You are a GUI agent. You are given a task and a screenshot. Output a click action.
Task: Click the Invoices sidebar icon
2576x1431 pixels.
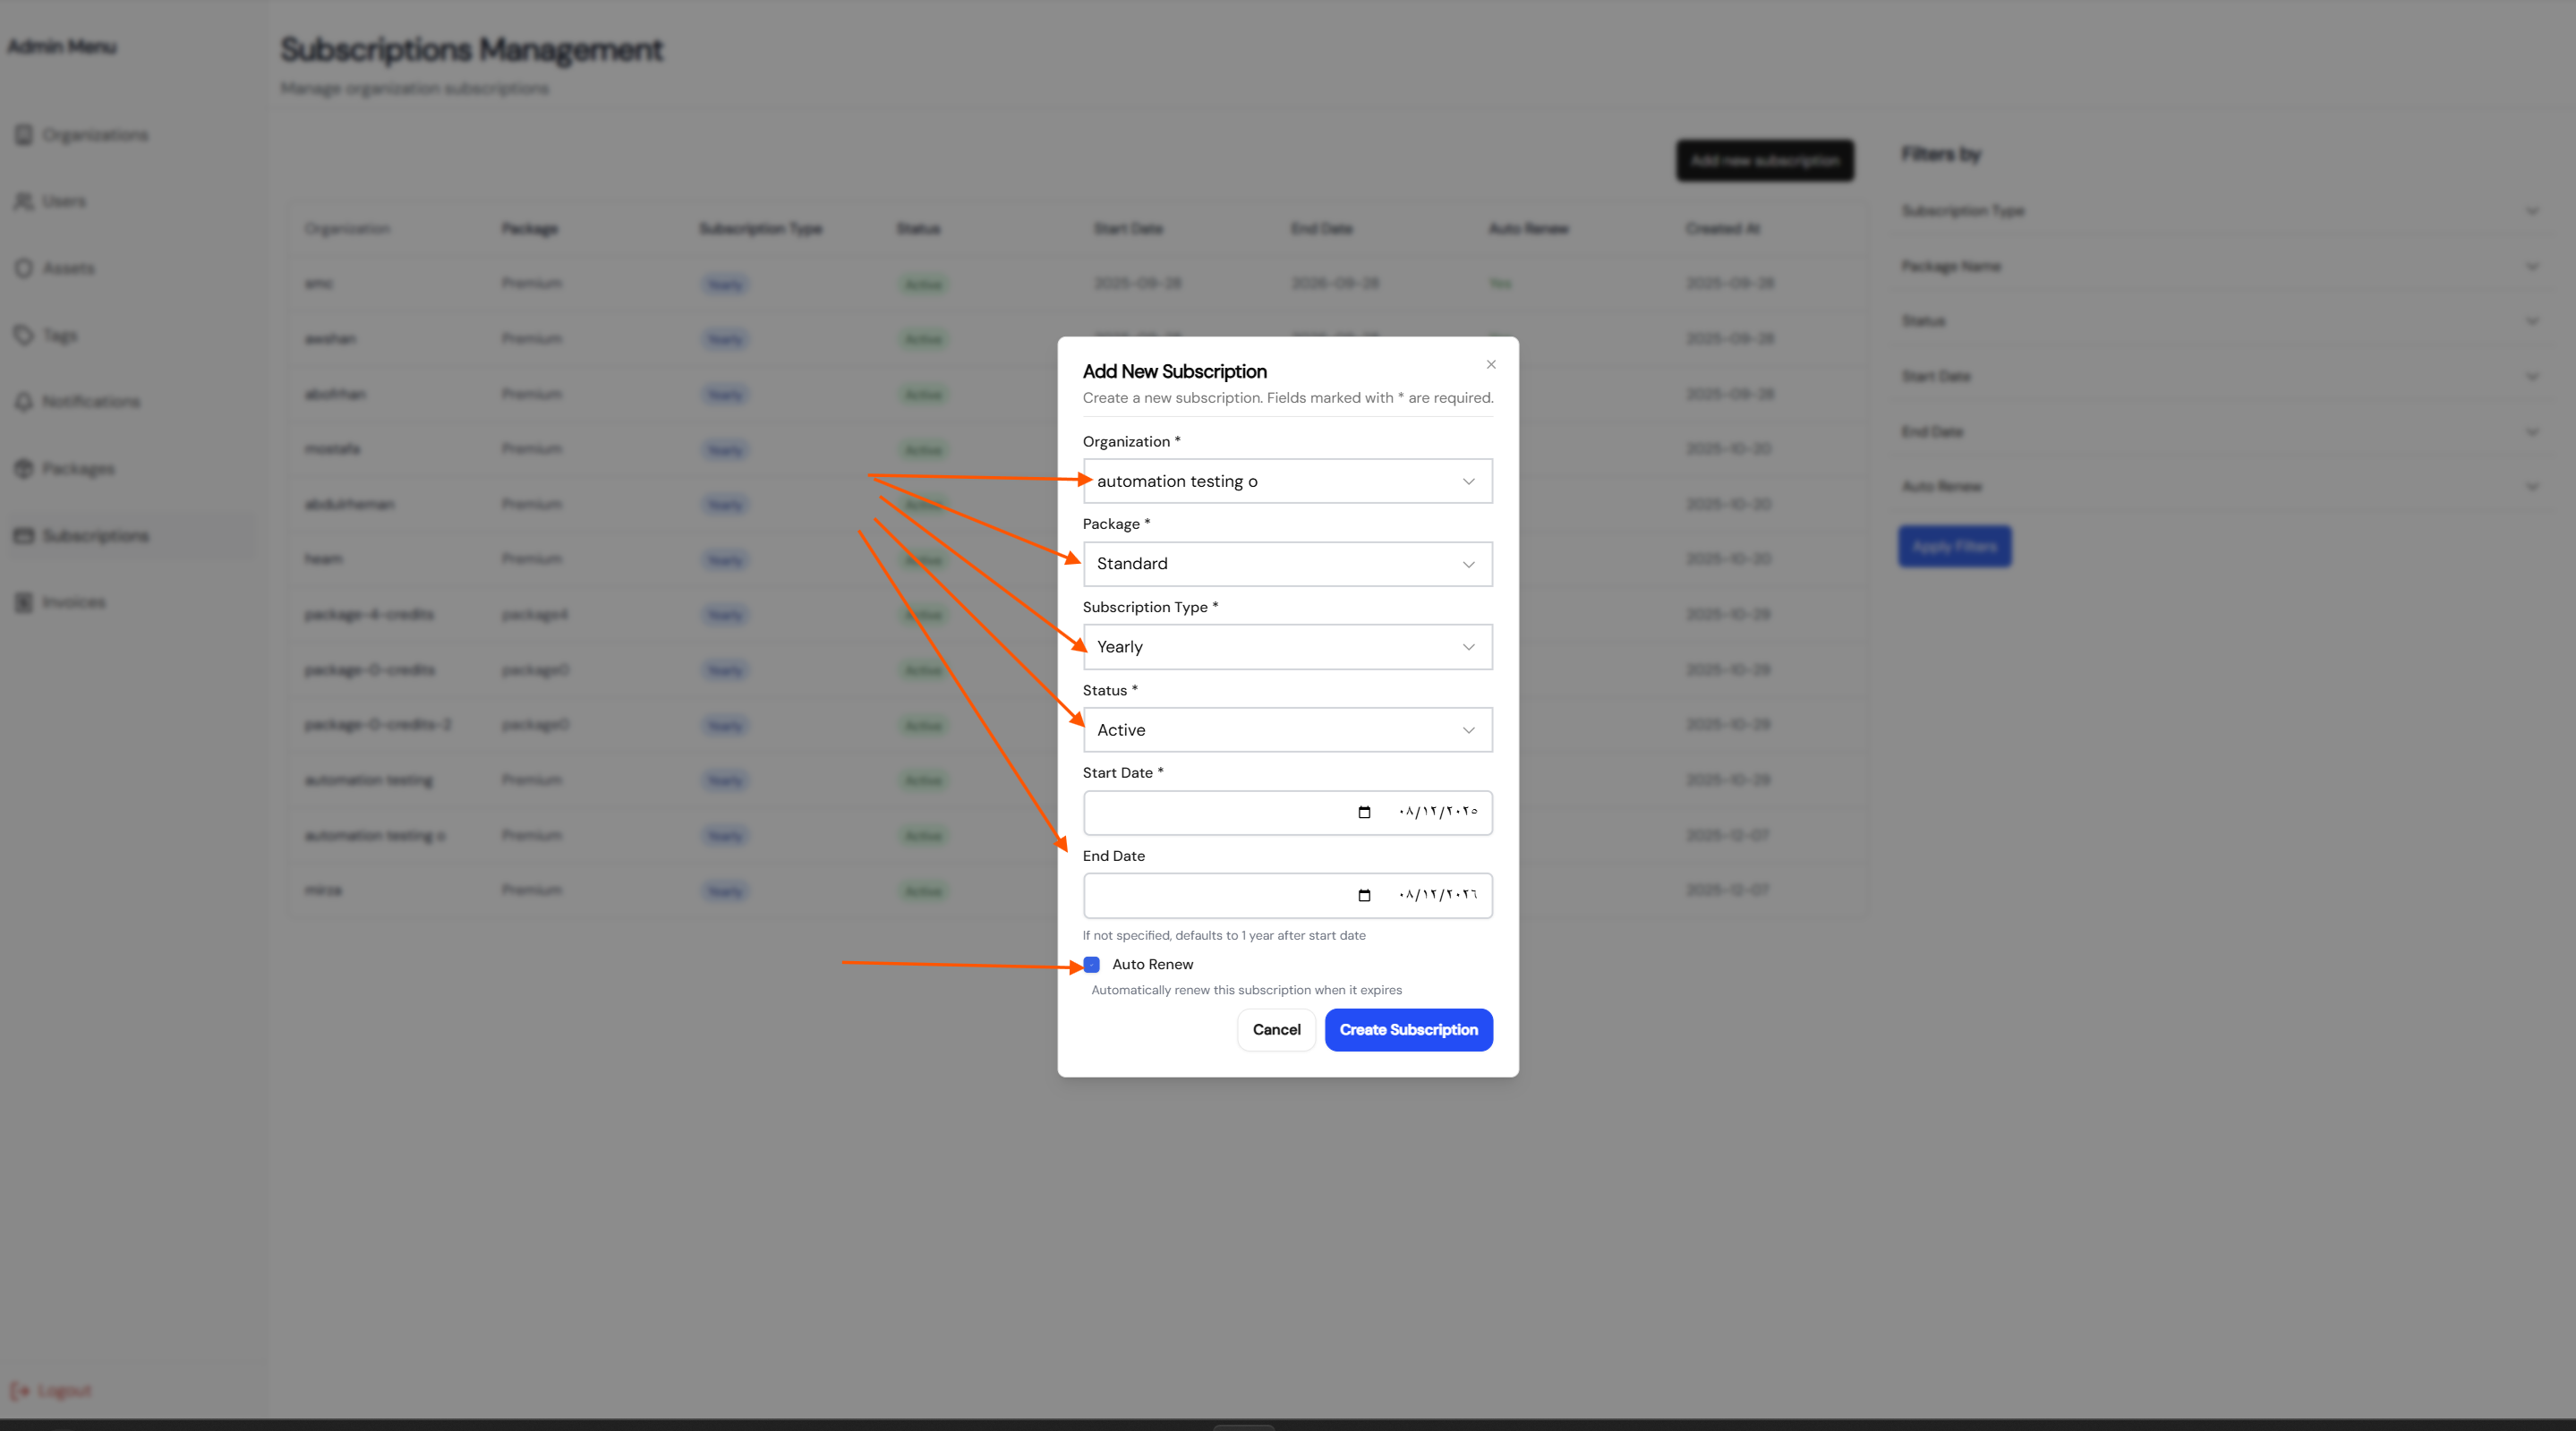click(24, 602)
